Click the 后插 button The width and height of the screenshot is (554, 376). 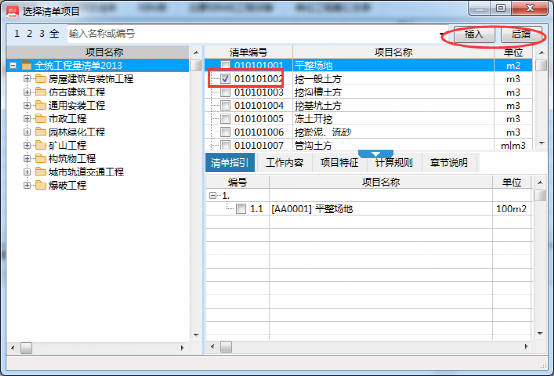coord(521,35)
